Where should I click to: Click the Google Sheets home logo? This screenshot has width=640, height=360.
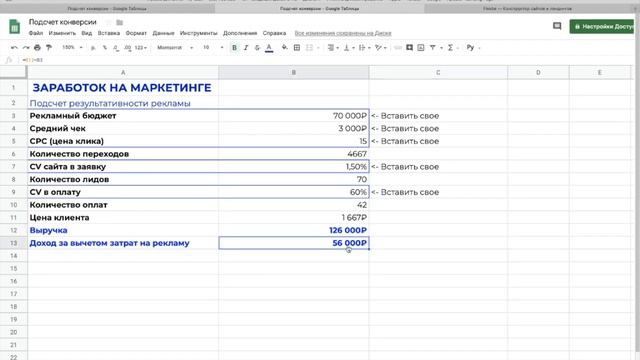tap(14, 27)
